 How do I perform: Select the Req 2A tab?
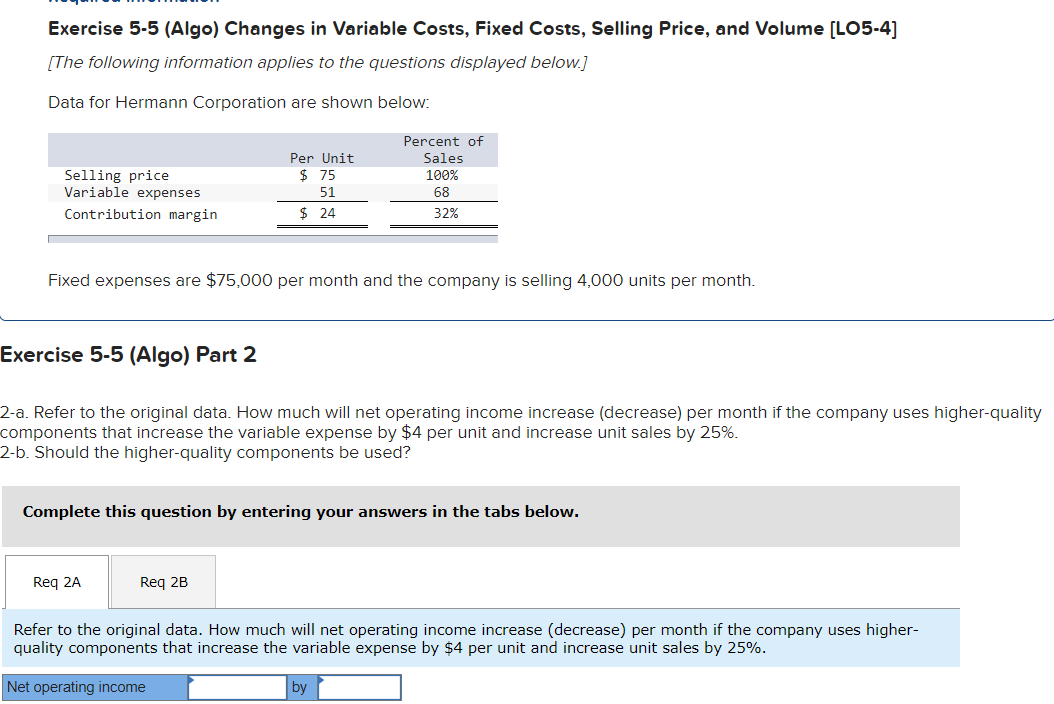(x=56, y=581)
